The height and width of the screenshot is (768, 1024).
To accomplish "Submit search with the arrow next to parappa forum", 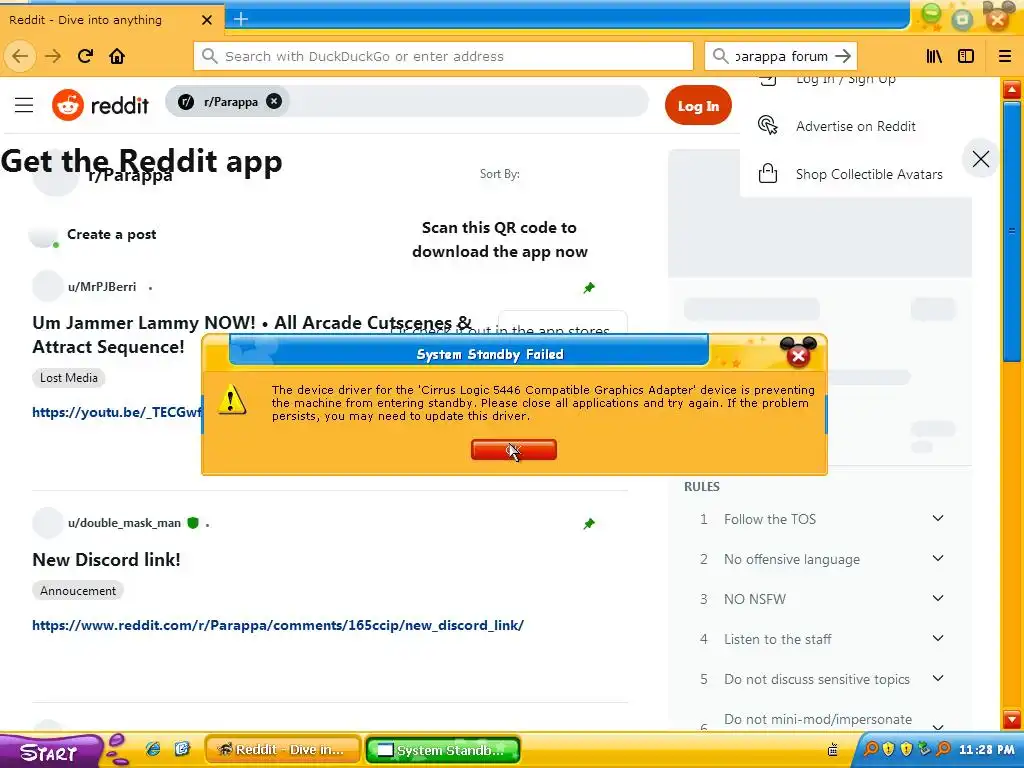I will [x=843, y=56].
